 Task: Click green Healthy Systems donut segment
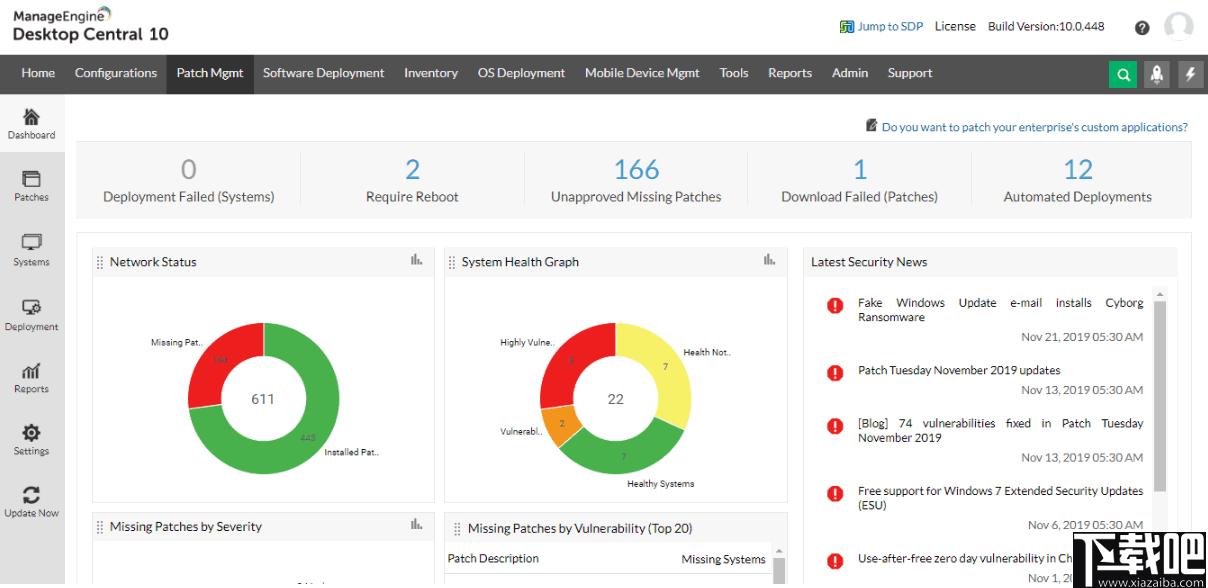625,455
